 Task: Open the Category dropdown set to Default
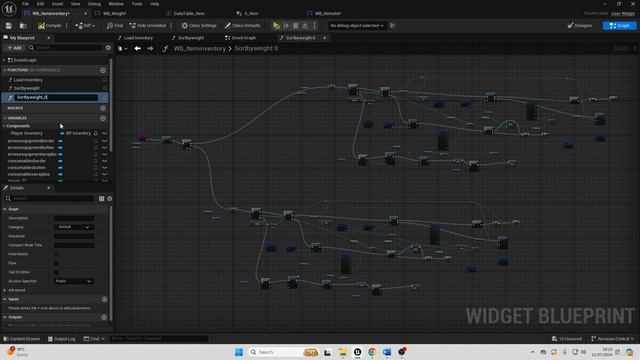(x=74, y=227)
